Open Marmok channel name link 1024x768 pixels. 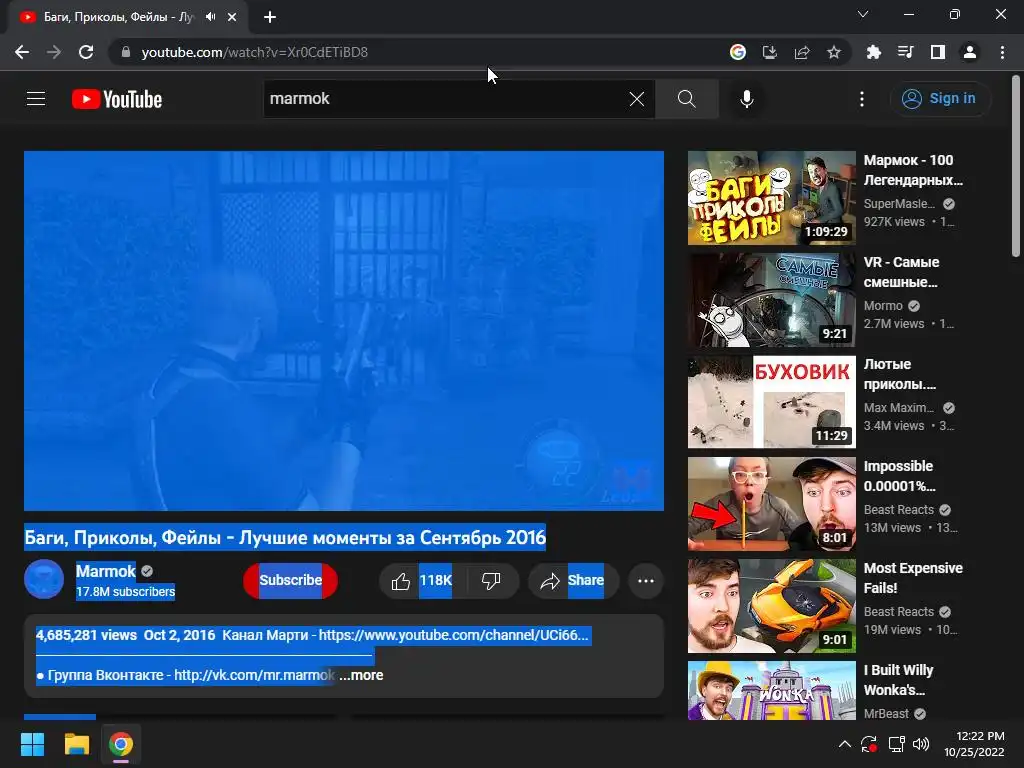(x=106, y=571)
